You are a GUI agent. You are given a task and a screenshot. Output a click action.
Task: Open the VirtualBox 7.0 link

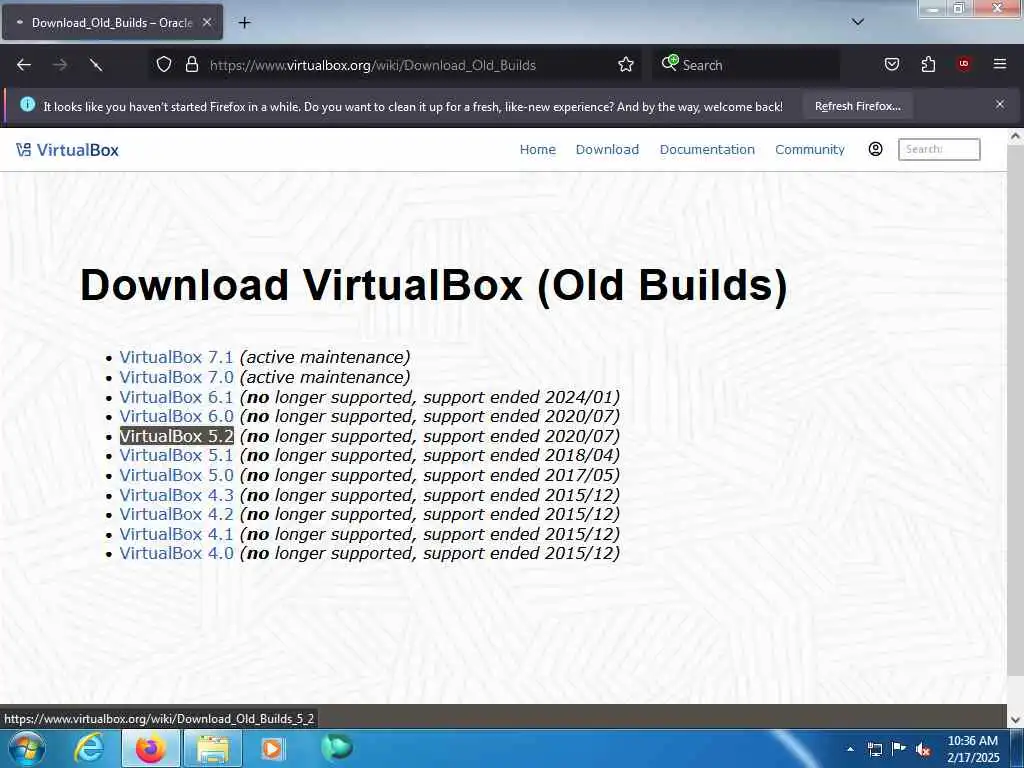(x=176, y=377)
